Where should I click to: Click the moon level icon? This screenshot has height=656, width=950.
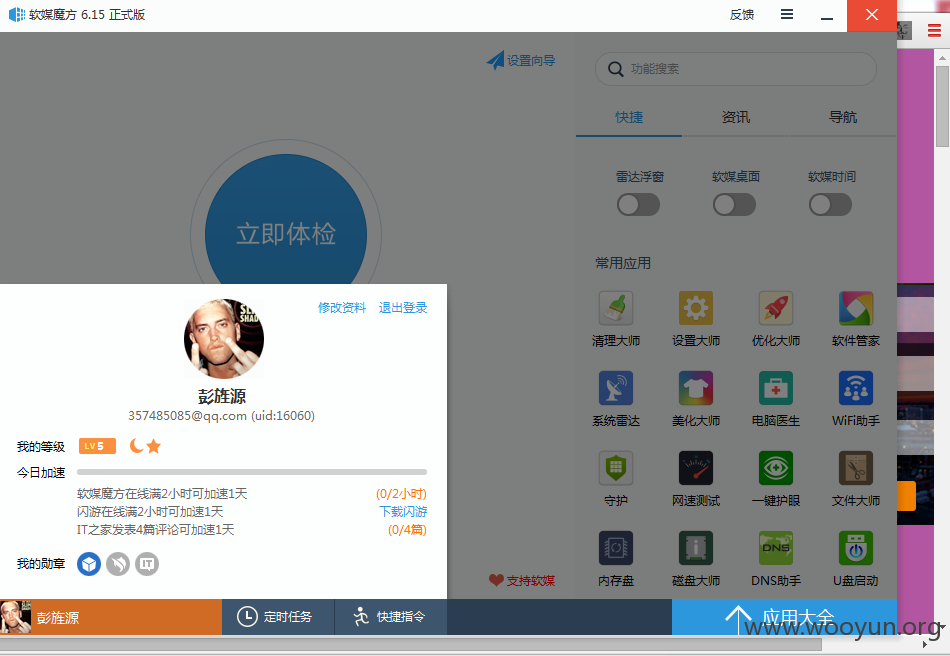pos(137,446)
